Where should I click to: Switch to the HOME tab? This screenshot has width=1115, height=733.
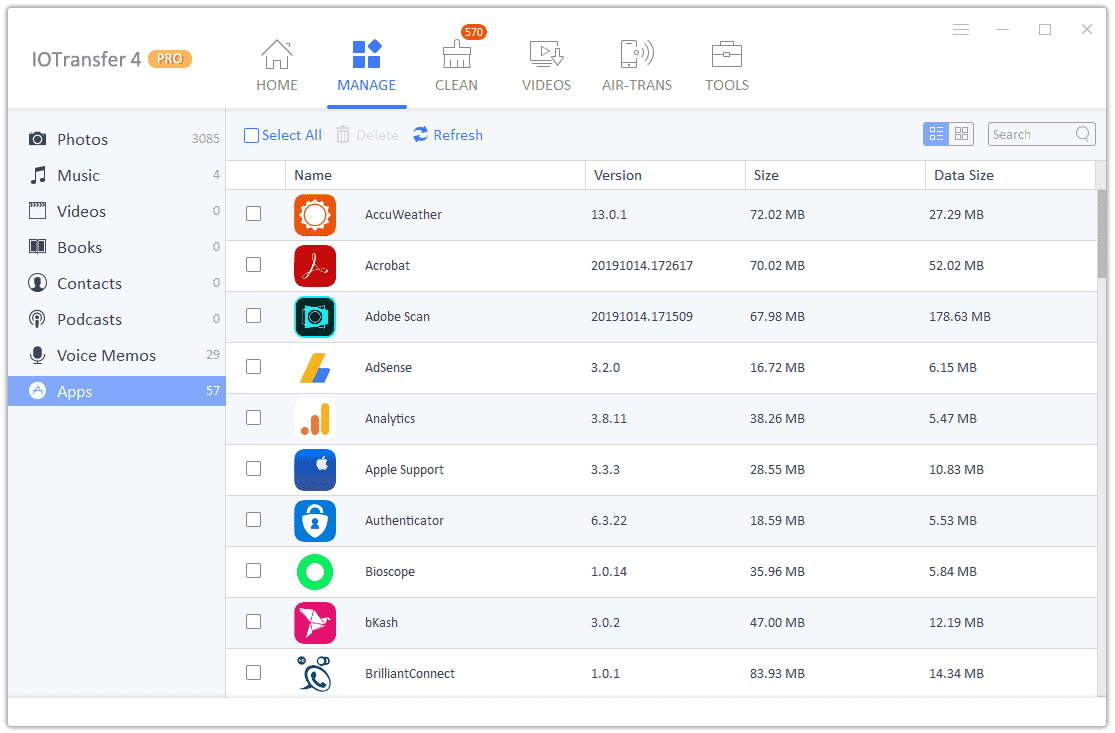(276, 64)
